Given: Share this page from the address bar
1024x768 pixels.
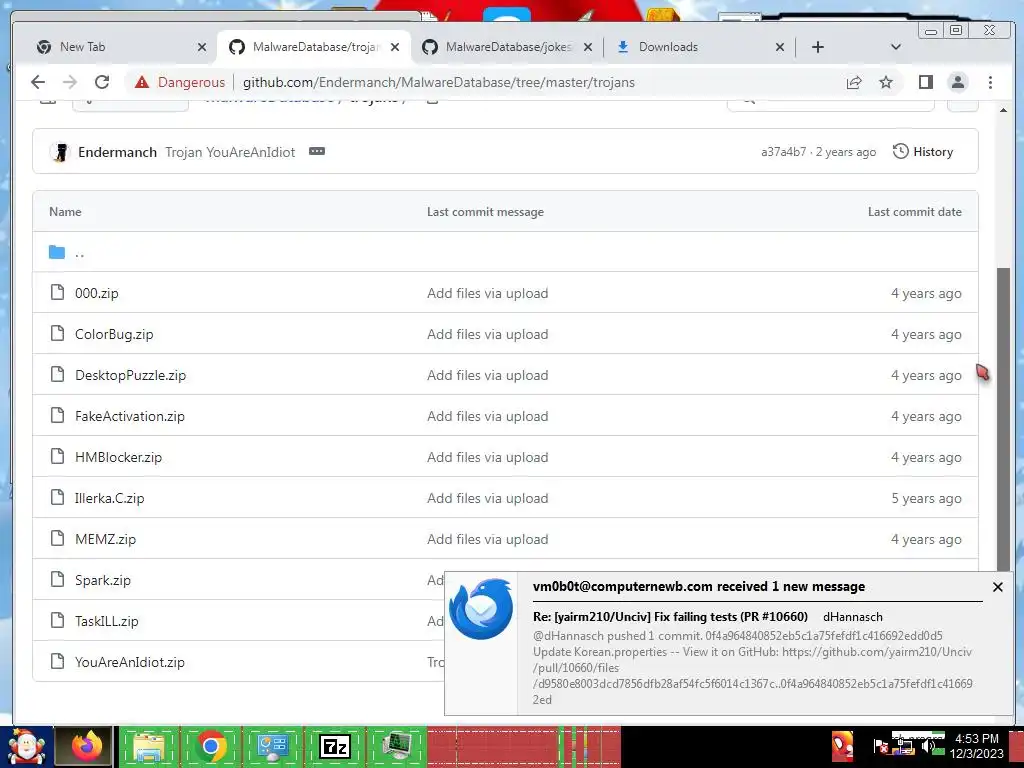Looking at the screenshot, I should pyautogui.click(x=854, y=82).
